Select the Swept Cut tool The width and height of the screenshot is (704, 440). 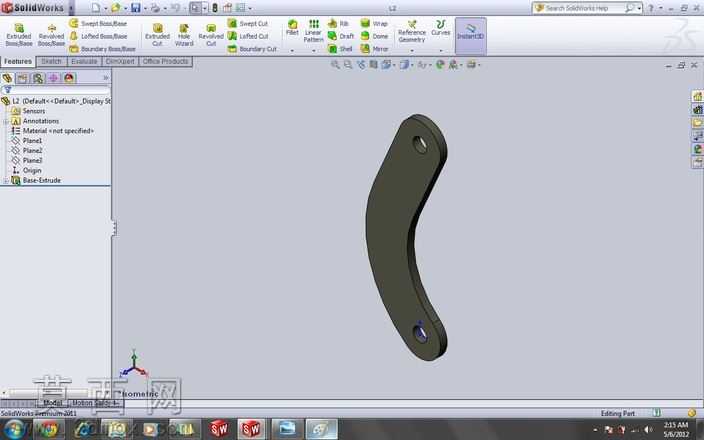(x=248, y=23)
